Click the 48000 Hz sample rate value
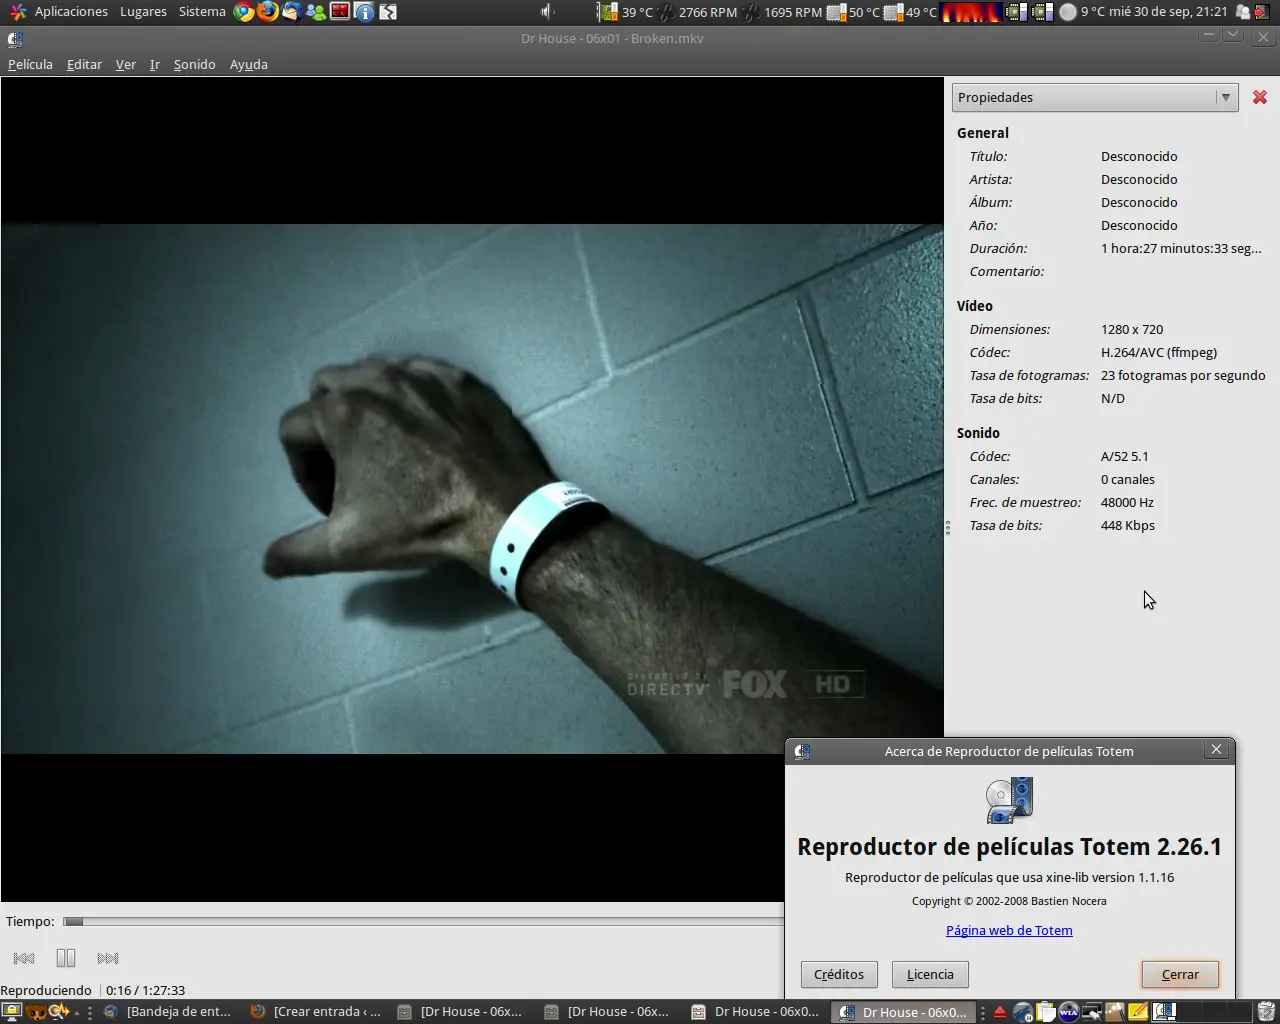Image resolution: width=1280 pixels, height=1024 pixels. point(1127,502)
